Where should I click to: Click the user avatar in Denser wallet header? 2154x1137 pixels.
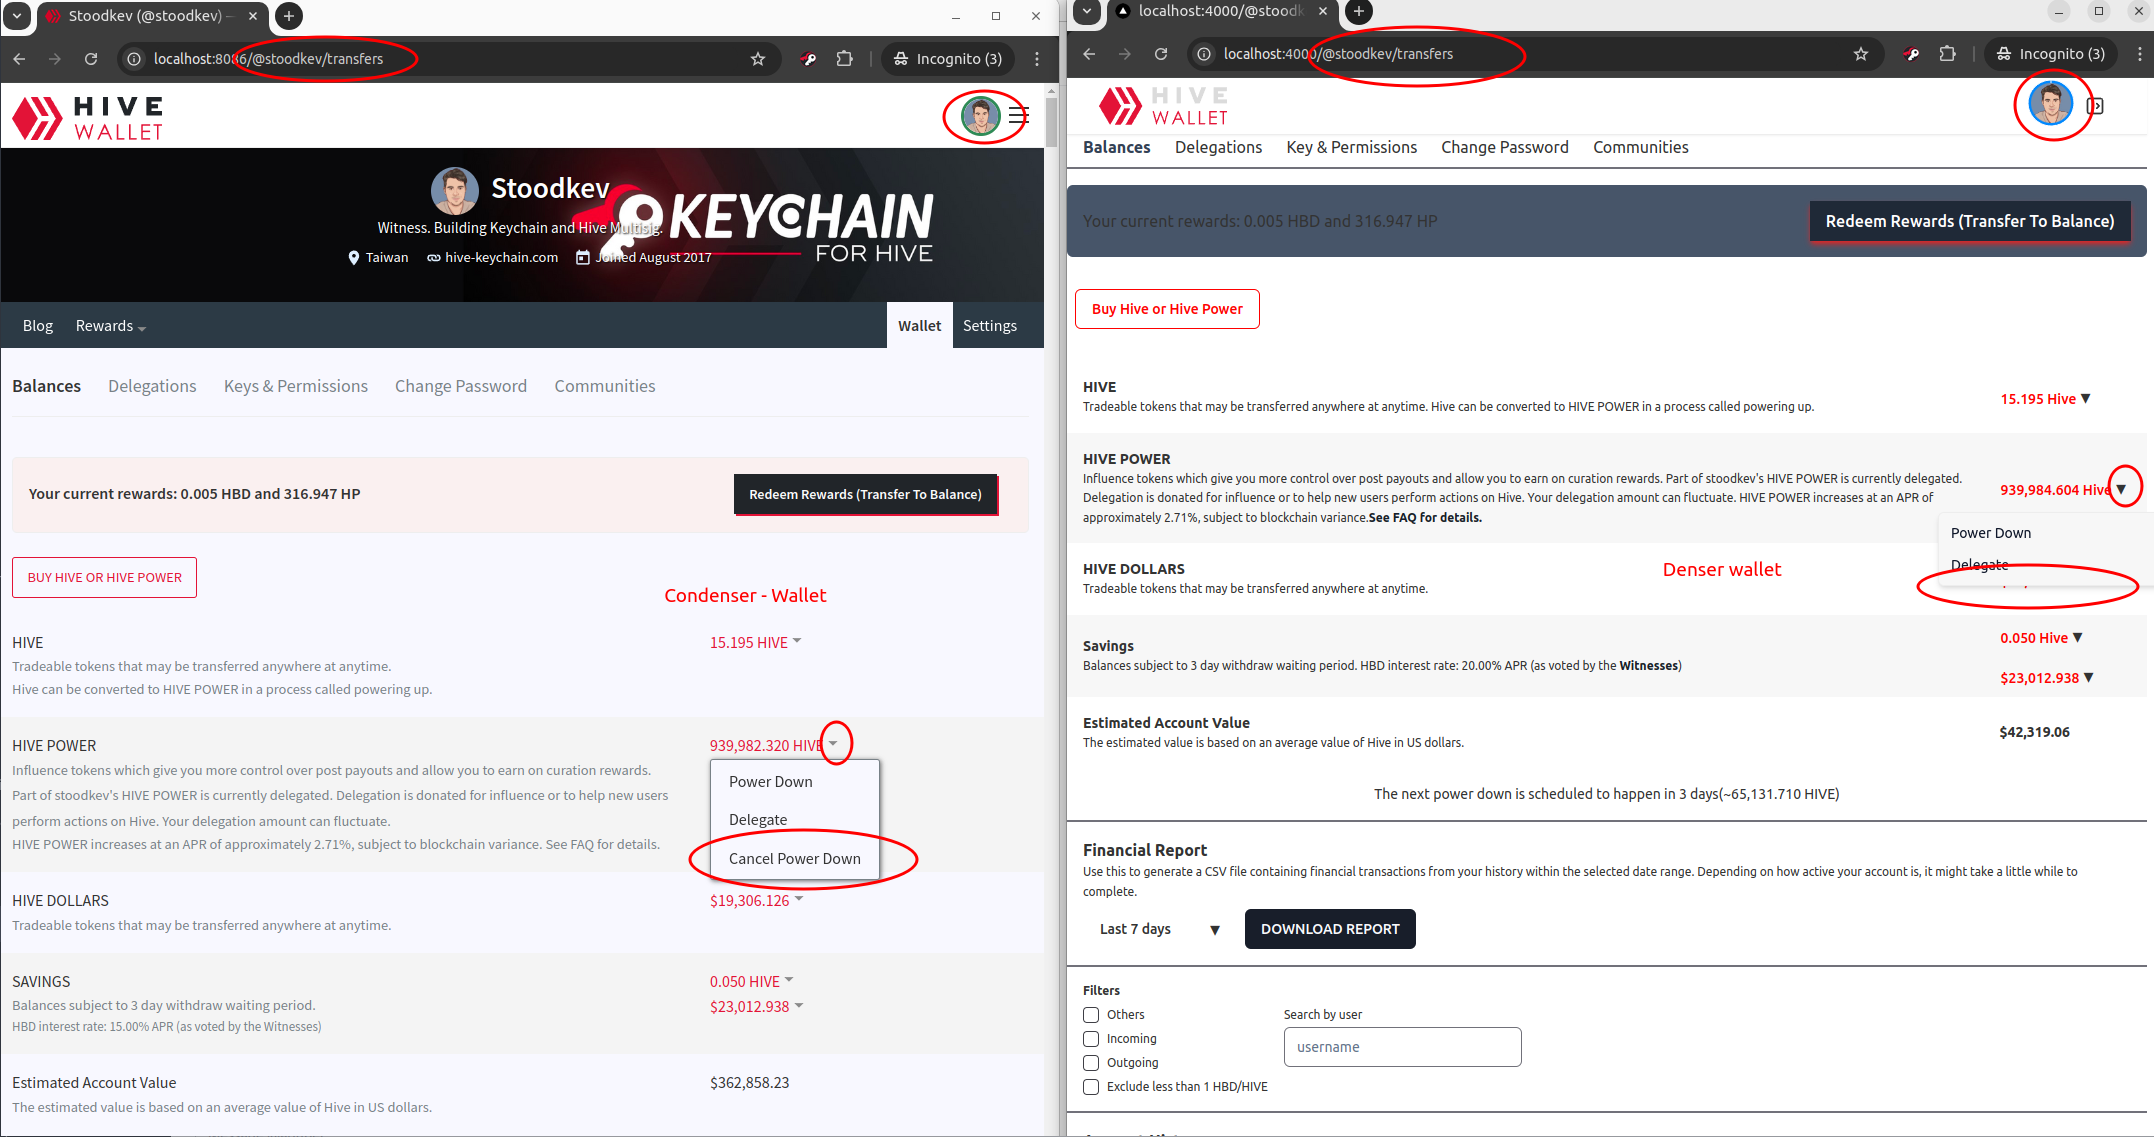click(2049, 104)
